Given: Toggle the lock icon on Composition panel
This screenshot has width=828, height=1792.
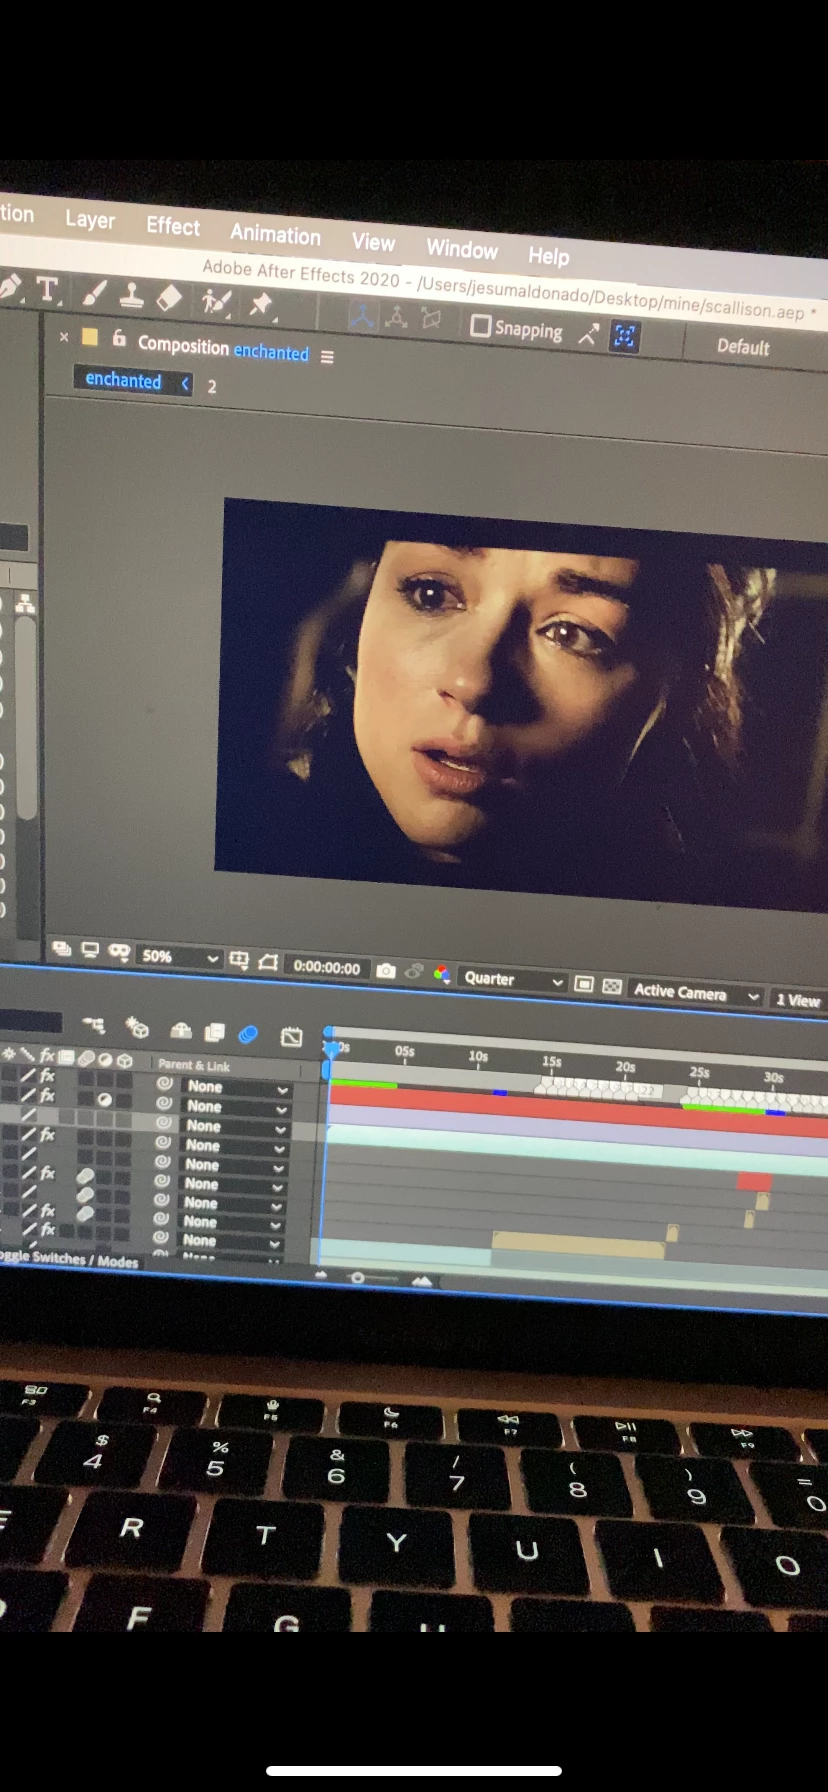Looking at the screenshot, I should 119,338.
